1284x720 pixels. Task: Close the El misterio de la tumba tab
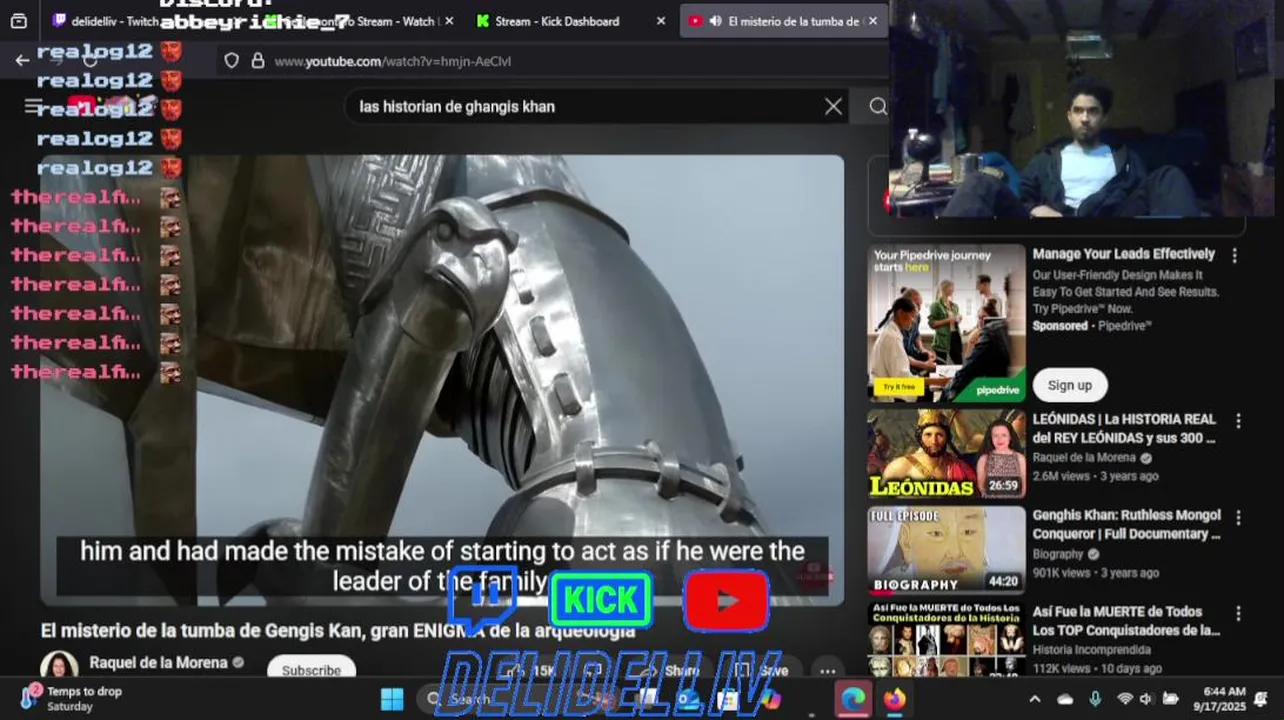[x=873, y=21]
